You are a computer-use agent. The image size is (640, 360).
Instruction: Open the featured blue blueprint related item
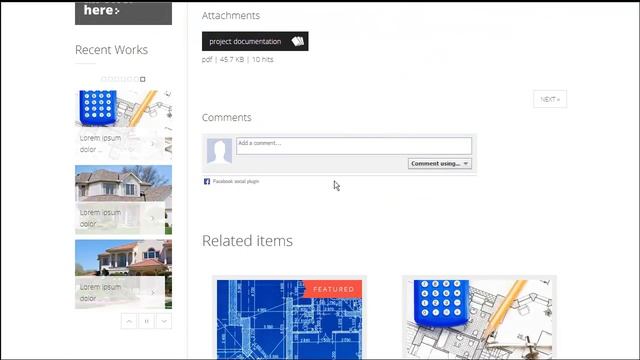[289, 319]
